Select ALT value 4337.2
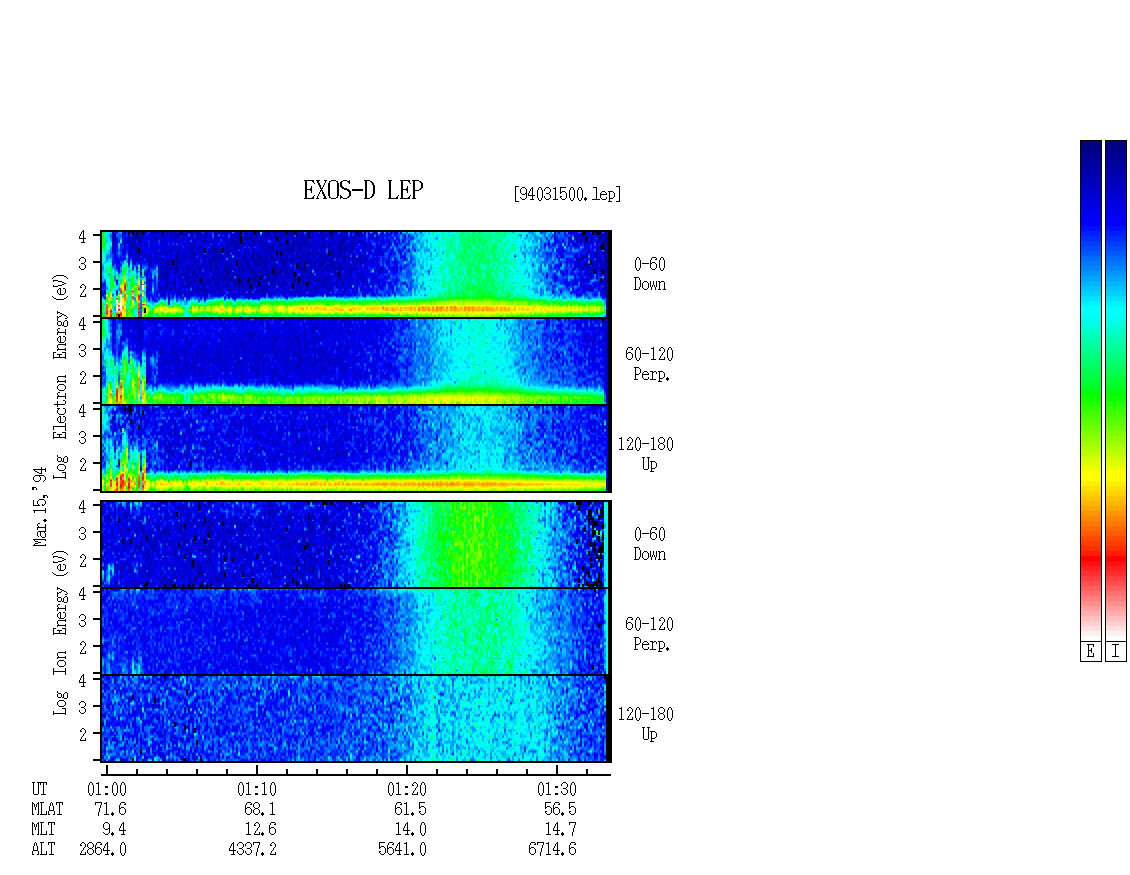Viewport: 1130px width, 875px height. point(252,850)
